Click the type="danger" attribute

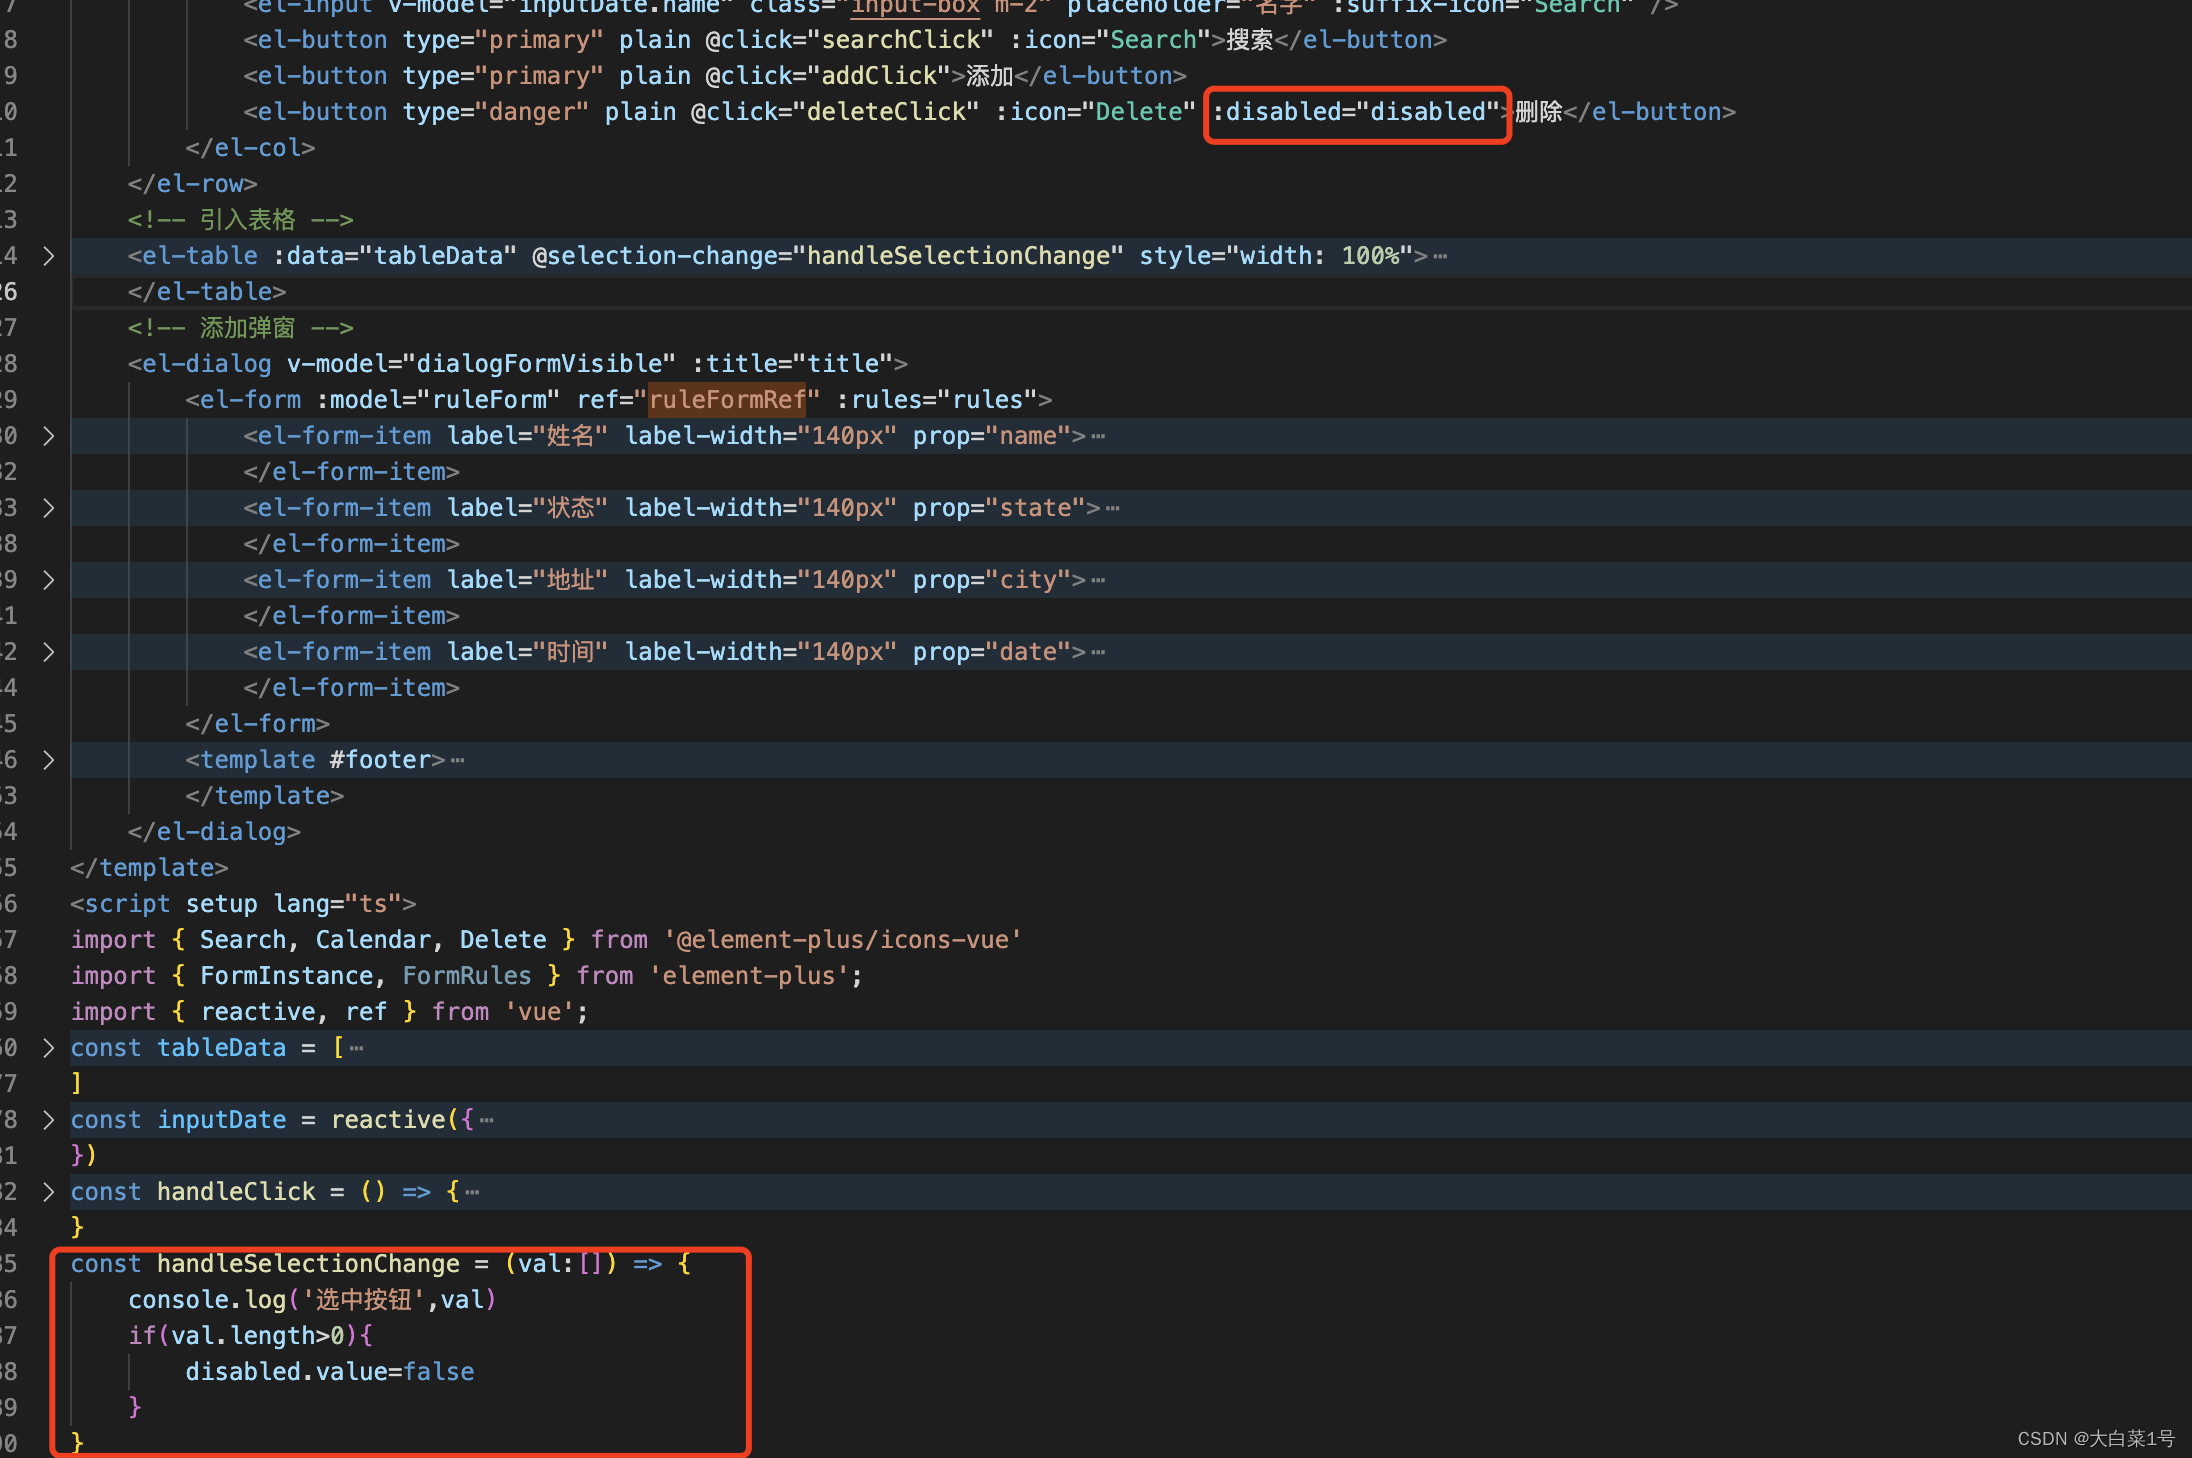pos(496,112)
